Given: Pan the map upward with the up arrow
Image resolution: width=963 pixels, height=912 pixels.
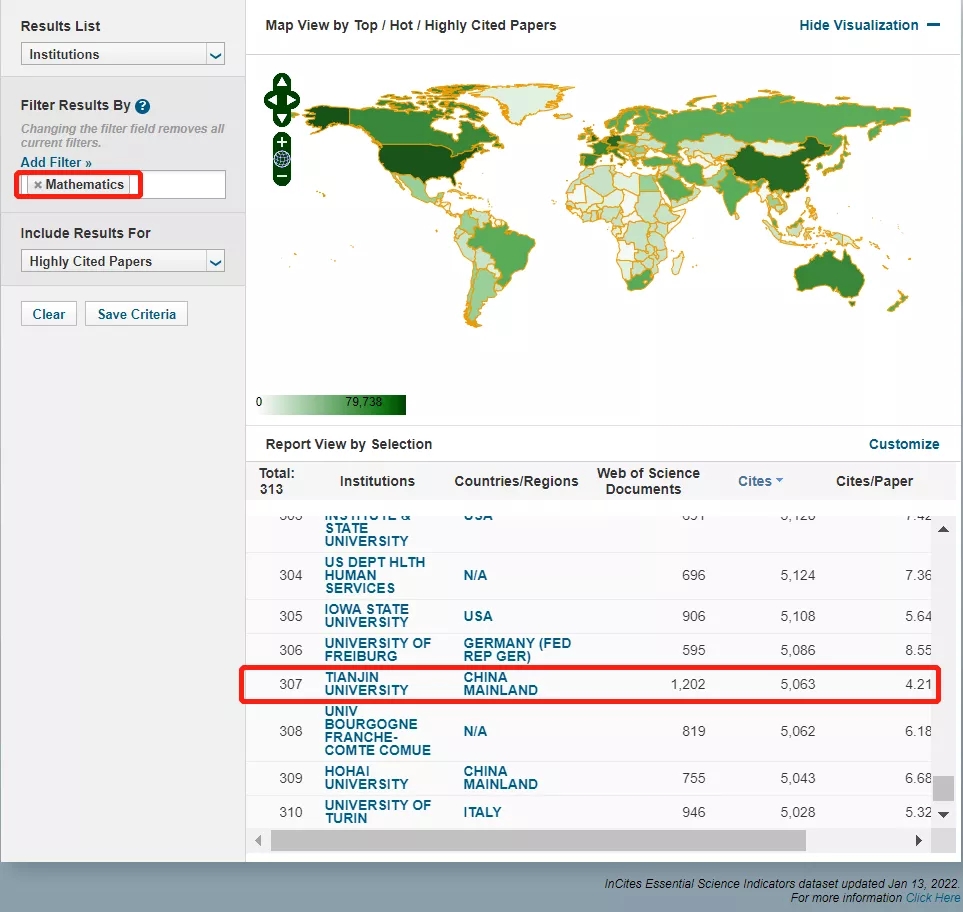Looking at the screenshot, I should coord(282,82).
